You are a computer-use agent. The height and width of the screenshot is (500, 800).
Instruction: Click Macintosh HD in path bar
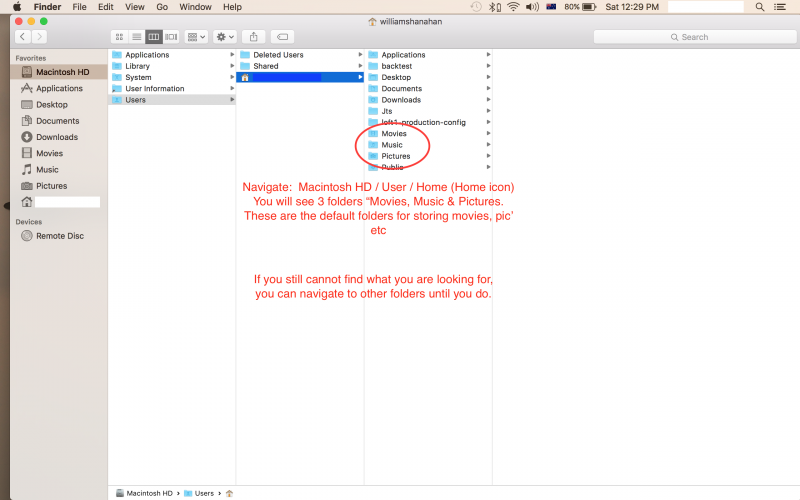tap(144, 493)
